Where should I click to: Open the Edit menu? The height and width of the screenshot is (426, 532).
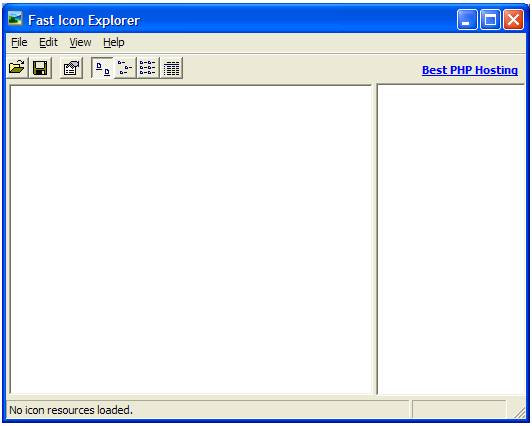(x=48, y=42)
